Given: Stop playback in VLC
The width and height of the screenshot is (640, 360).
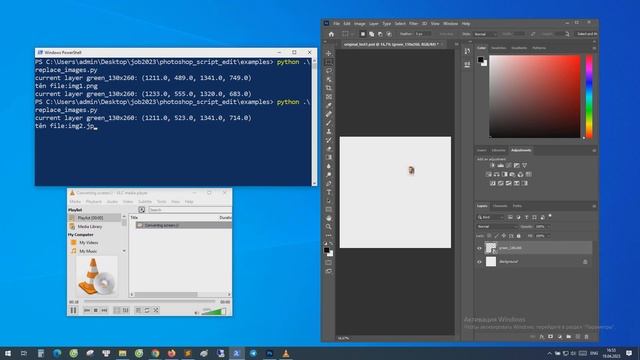Looking at the screenshot, I should click(96, 310).
